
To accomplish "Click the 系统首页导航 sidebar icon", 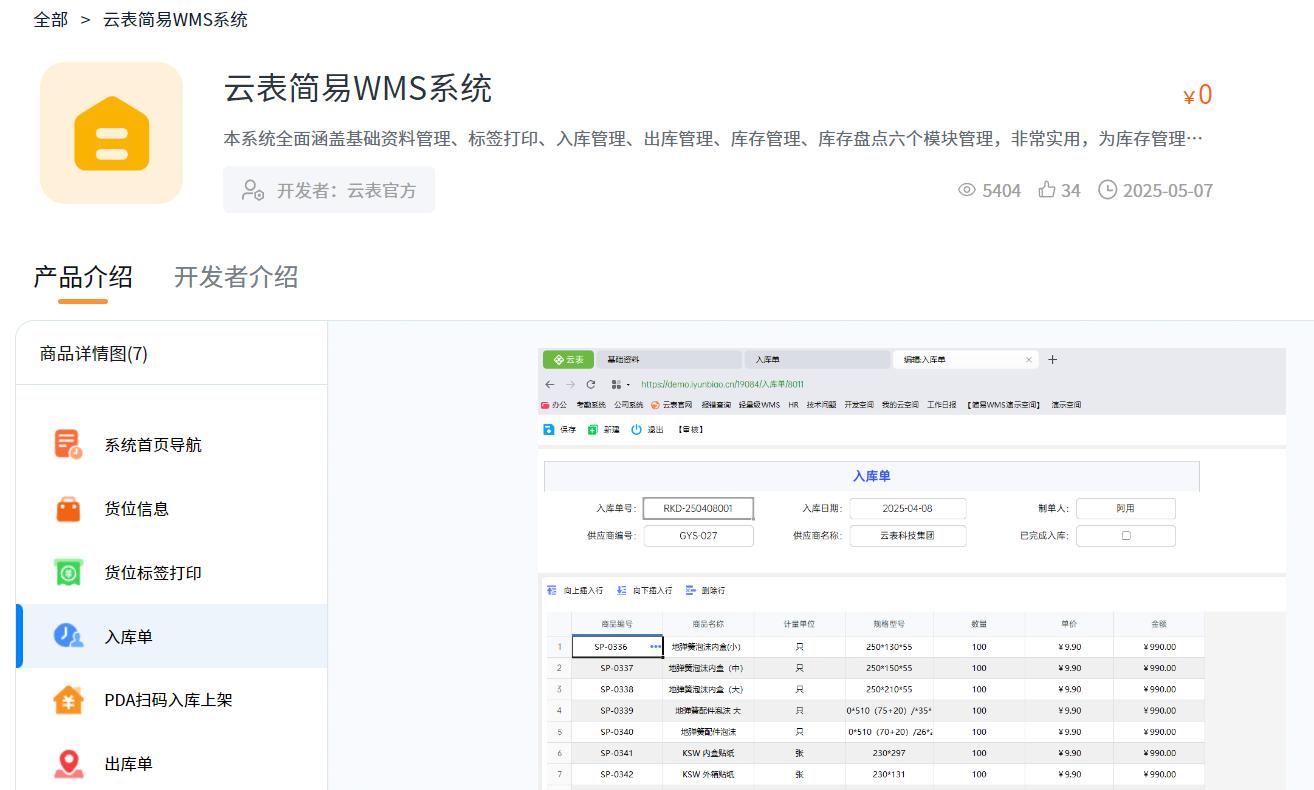I will coord(69,445).
